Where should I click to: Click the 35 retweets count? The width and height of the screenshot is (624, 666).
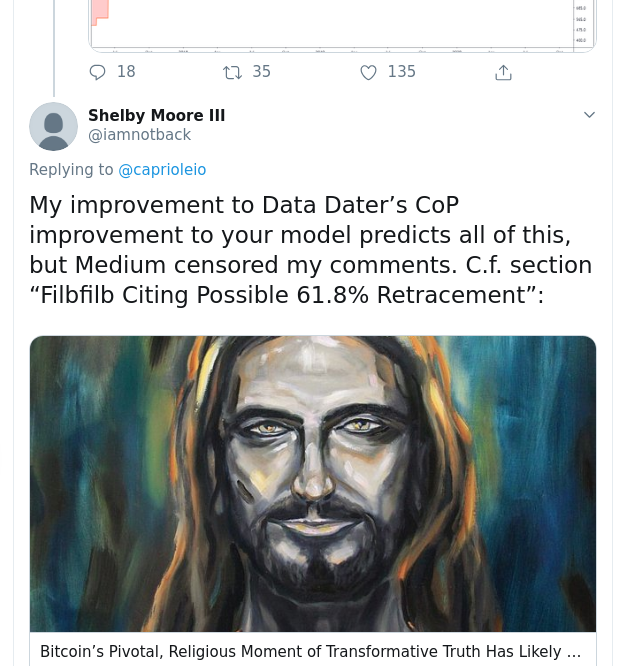(x=261, y=72)
